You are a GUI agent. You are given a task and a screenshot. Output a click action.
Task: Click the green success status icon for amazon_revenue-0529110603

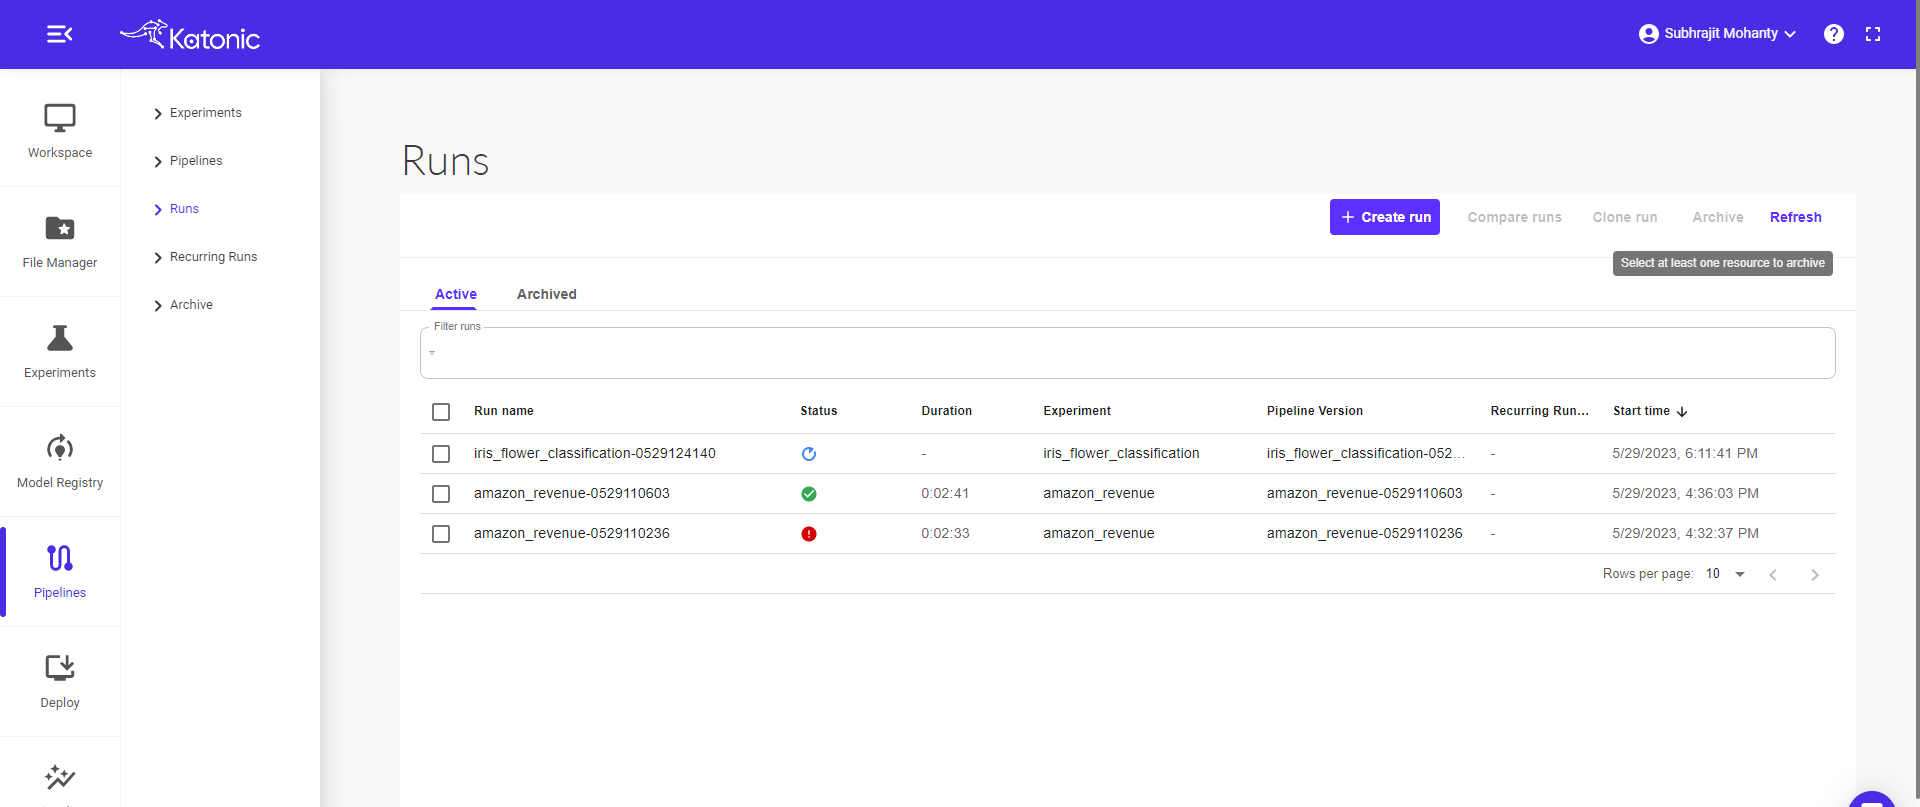tap(809, 494)
